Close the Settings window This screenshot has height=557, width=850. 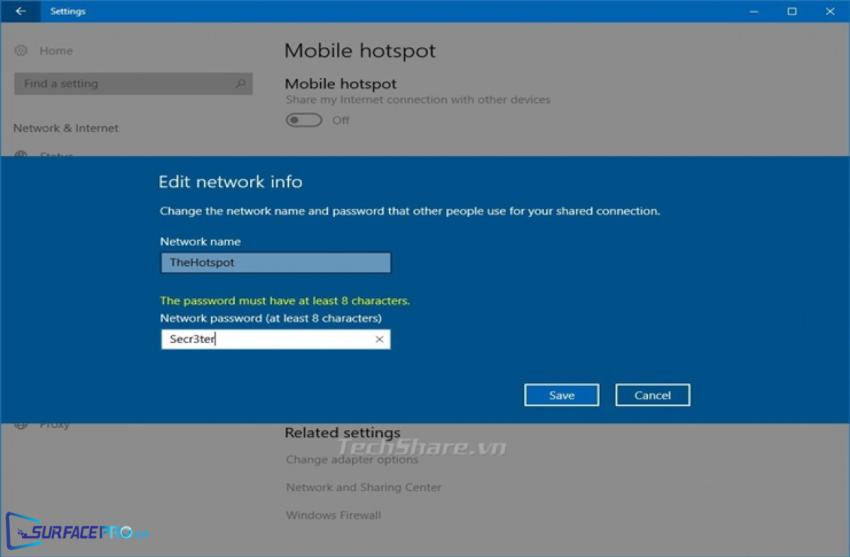830,11
